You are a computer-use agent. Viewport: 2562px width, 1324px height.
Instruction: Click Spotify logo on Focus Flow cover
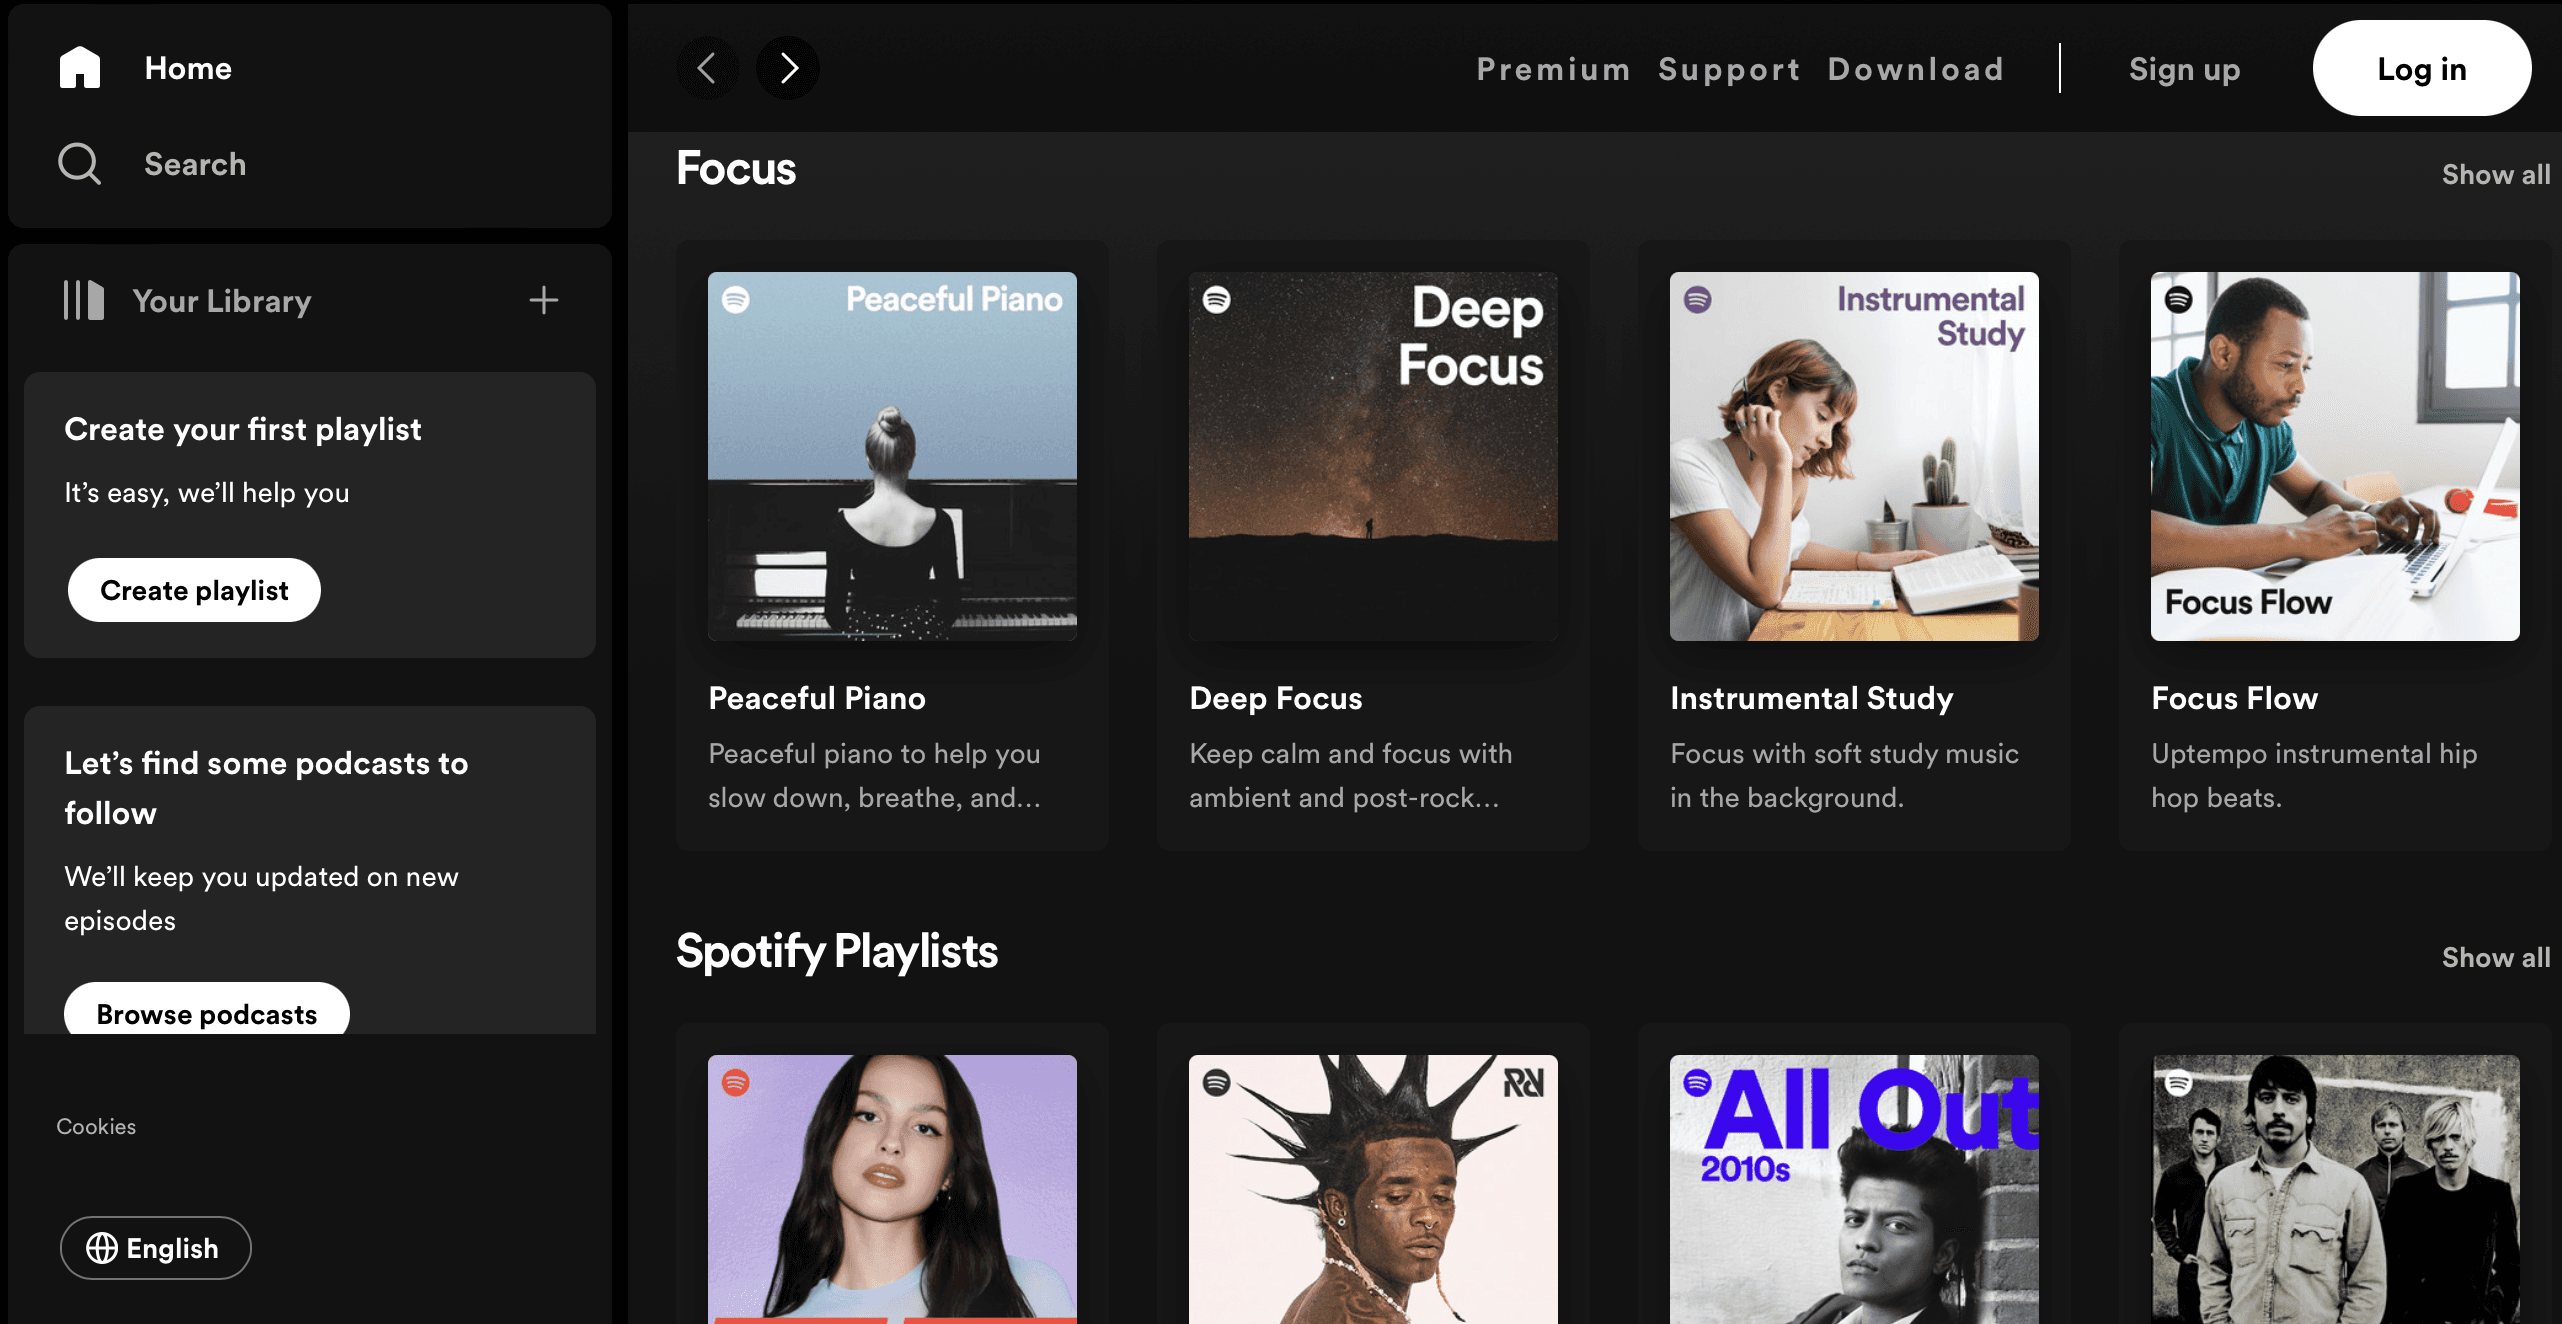click(2179, 299)
